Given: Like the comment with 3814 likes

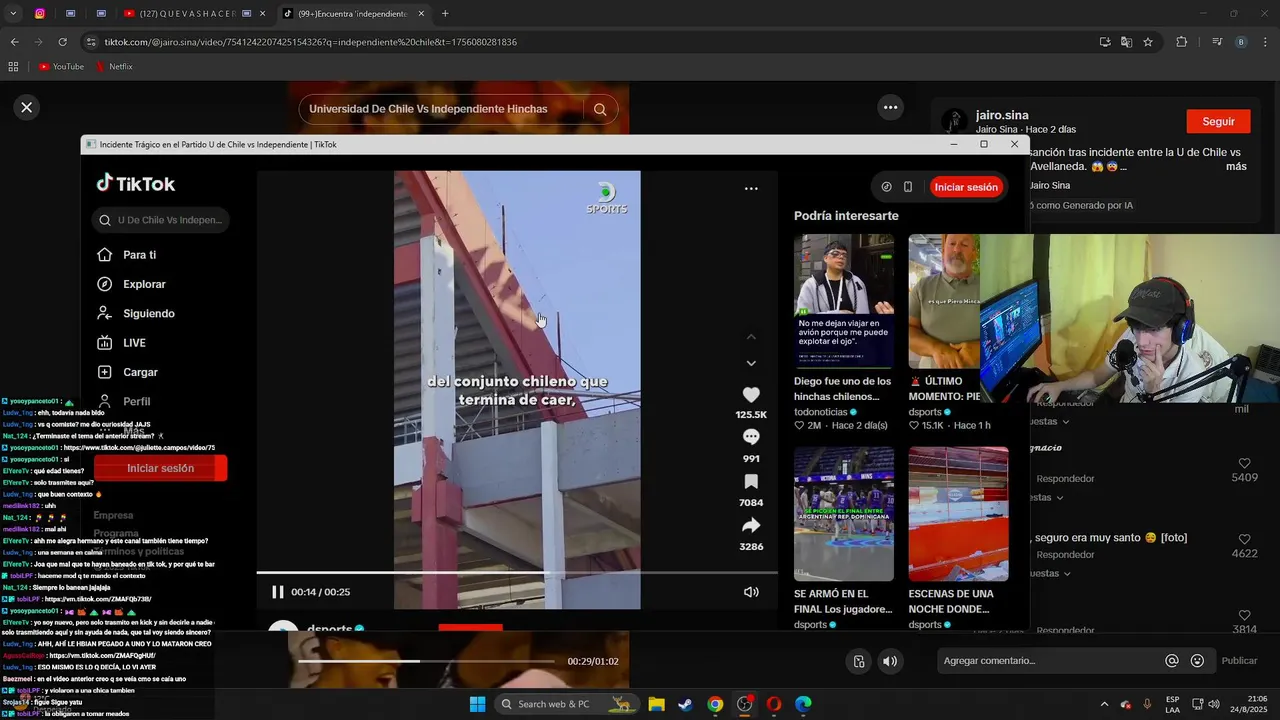Looking at the screenshot, I should [1244, 616].
